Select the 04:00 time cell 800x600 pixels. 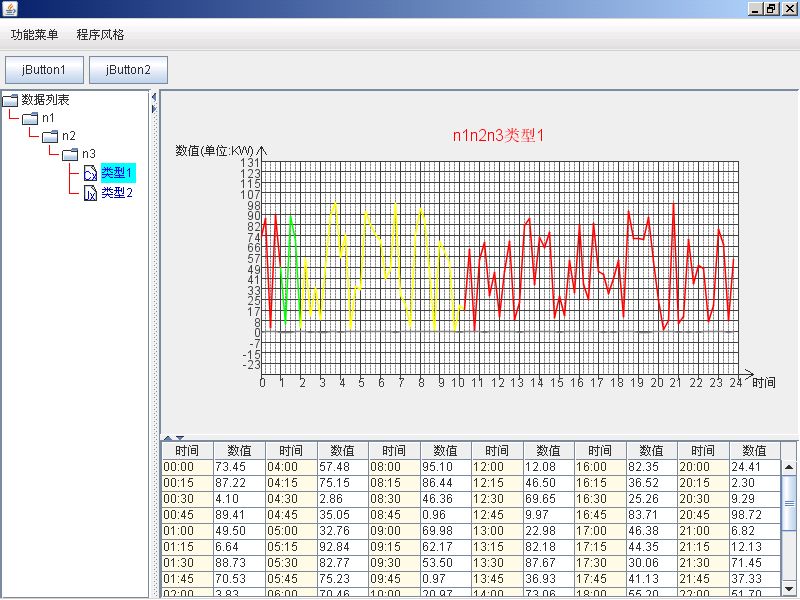tap(291, 467)
